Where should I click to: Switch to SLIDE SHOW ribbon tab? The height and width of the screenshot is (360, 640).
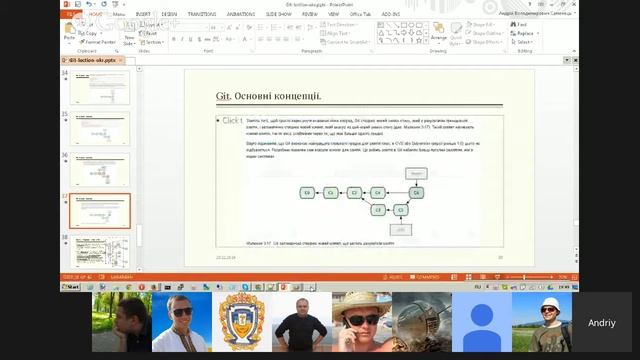pos(279,14)
